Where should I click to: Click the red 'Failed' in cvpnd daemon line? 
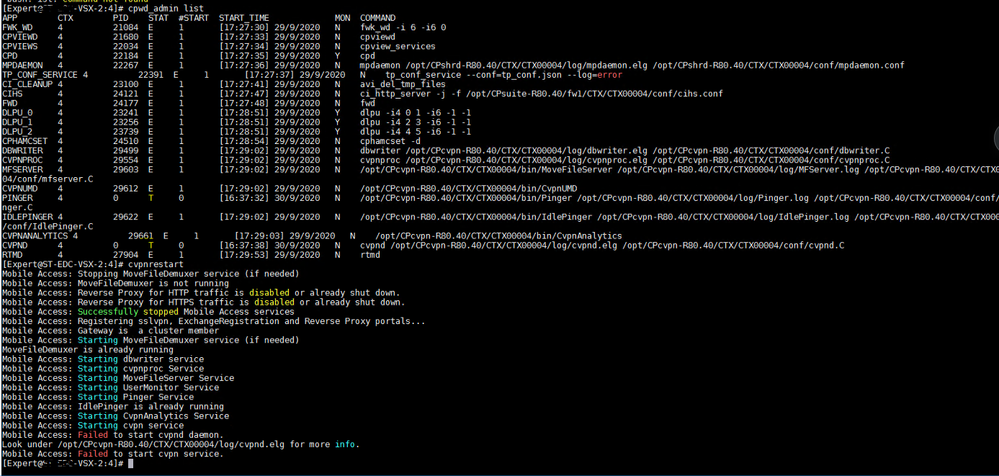pyautogui.click(x=92, y=435)
